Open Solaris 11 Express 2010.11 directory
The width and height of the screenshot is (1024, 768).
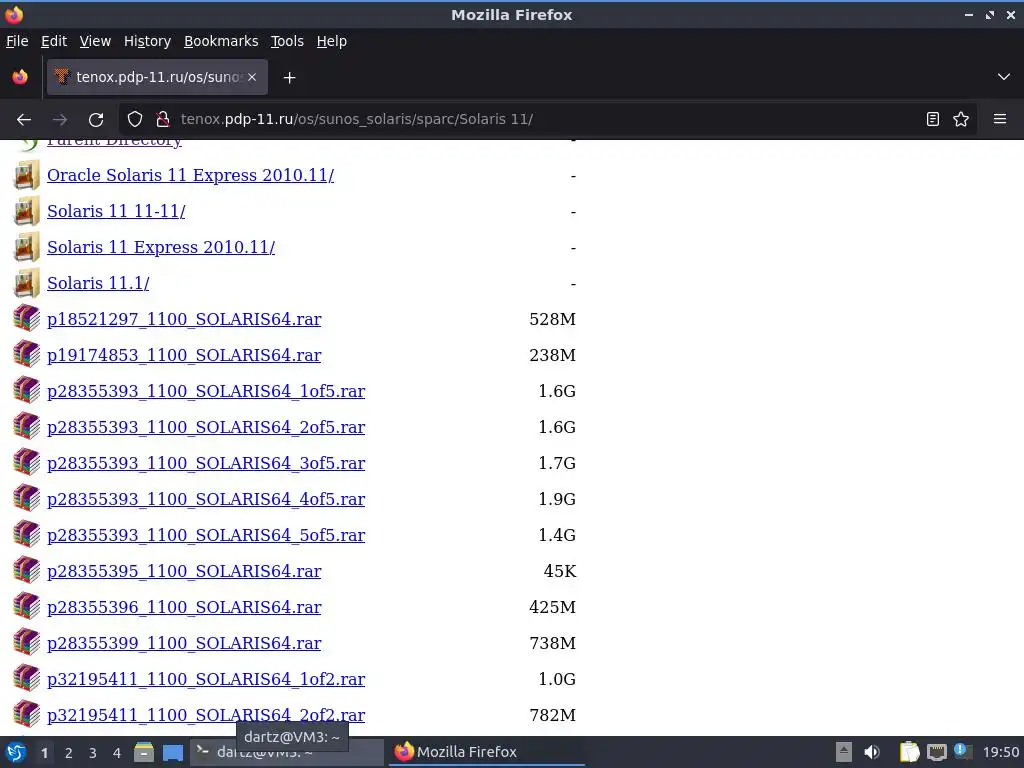click(161, 248)
